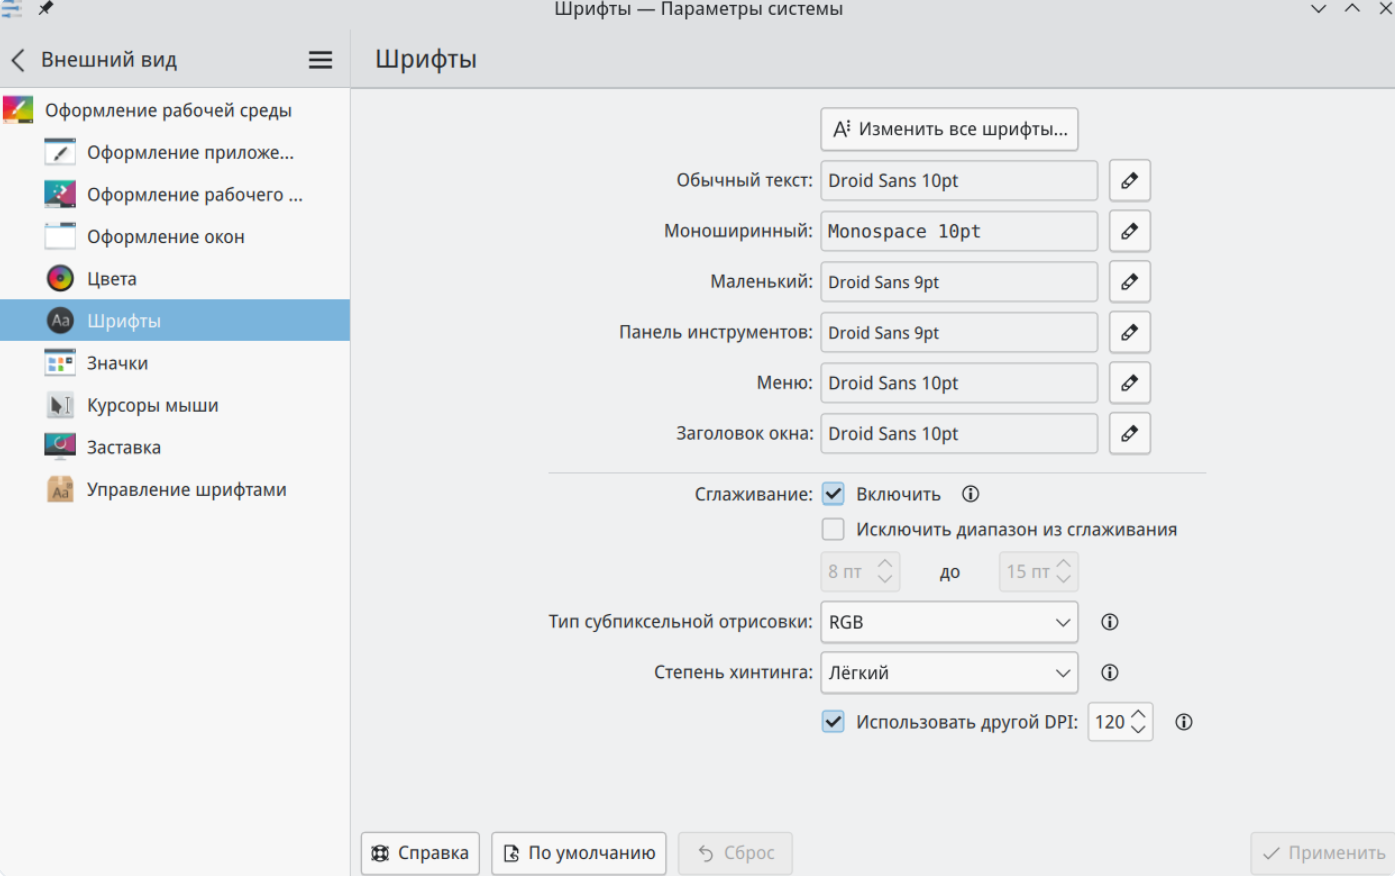Click the info icon next to Включить
The width and height of the screenshot is (1395, 876).
[x=970, y=494]
